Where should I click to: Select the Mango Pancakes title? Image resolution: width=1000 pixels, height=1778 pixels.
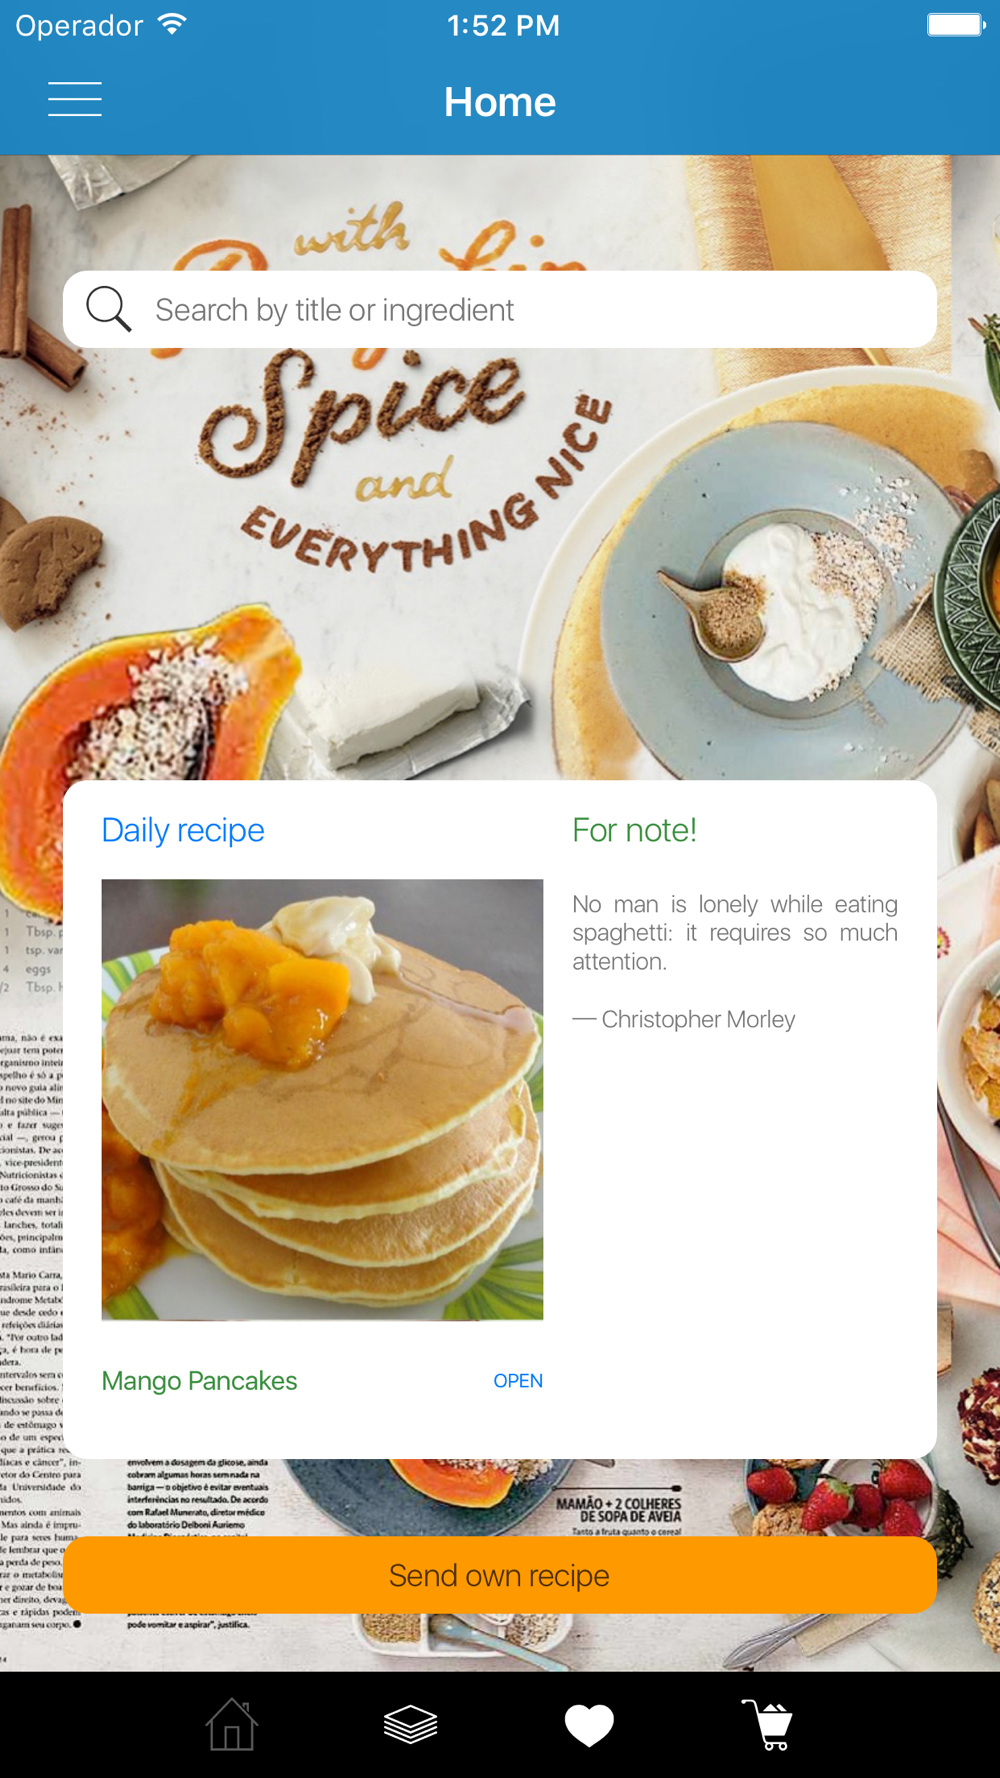[199, 1380]
